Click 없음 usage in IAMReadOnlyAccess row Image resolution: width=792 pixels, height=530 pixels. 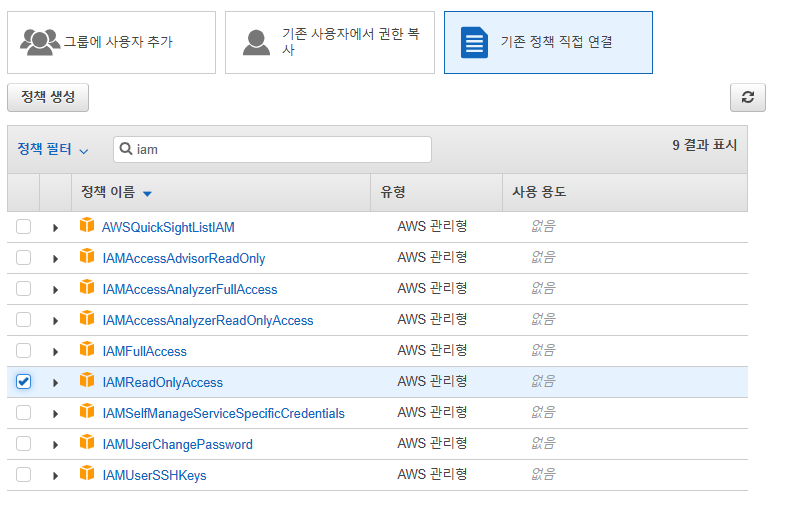pos(543,381)
